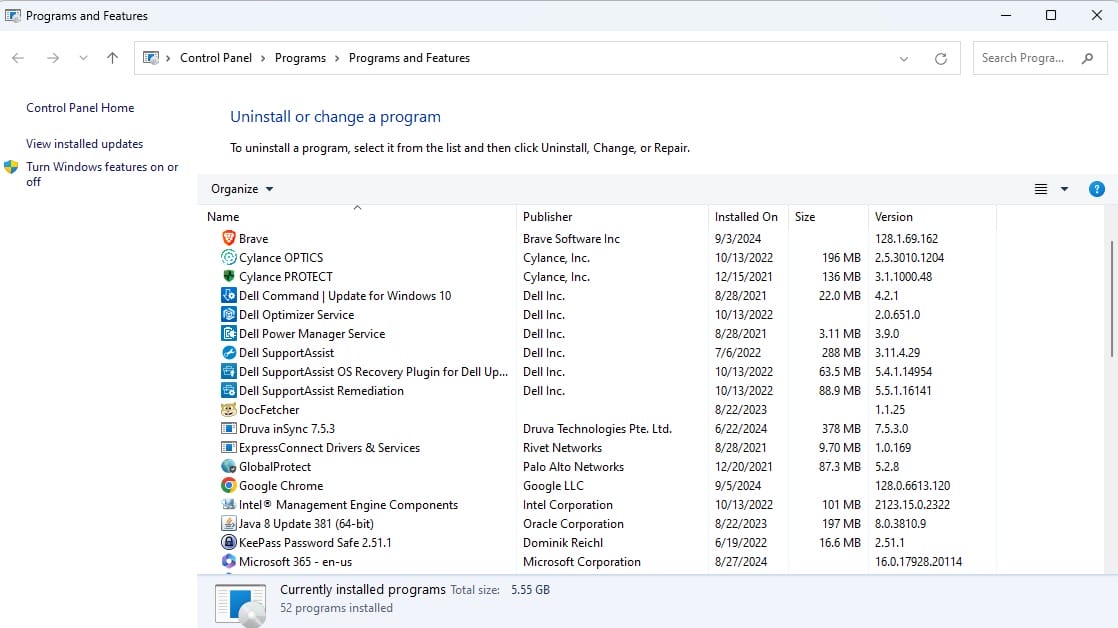Open the Organize dropdown

click(240, 188)
